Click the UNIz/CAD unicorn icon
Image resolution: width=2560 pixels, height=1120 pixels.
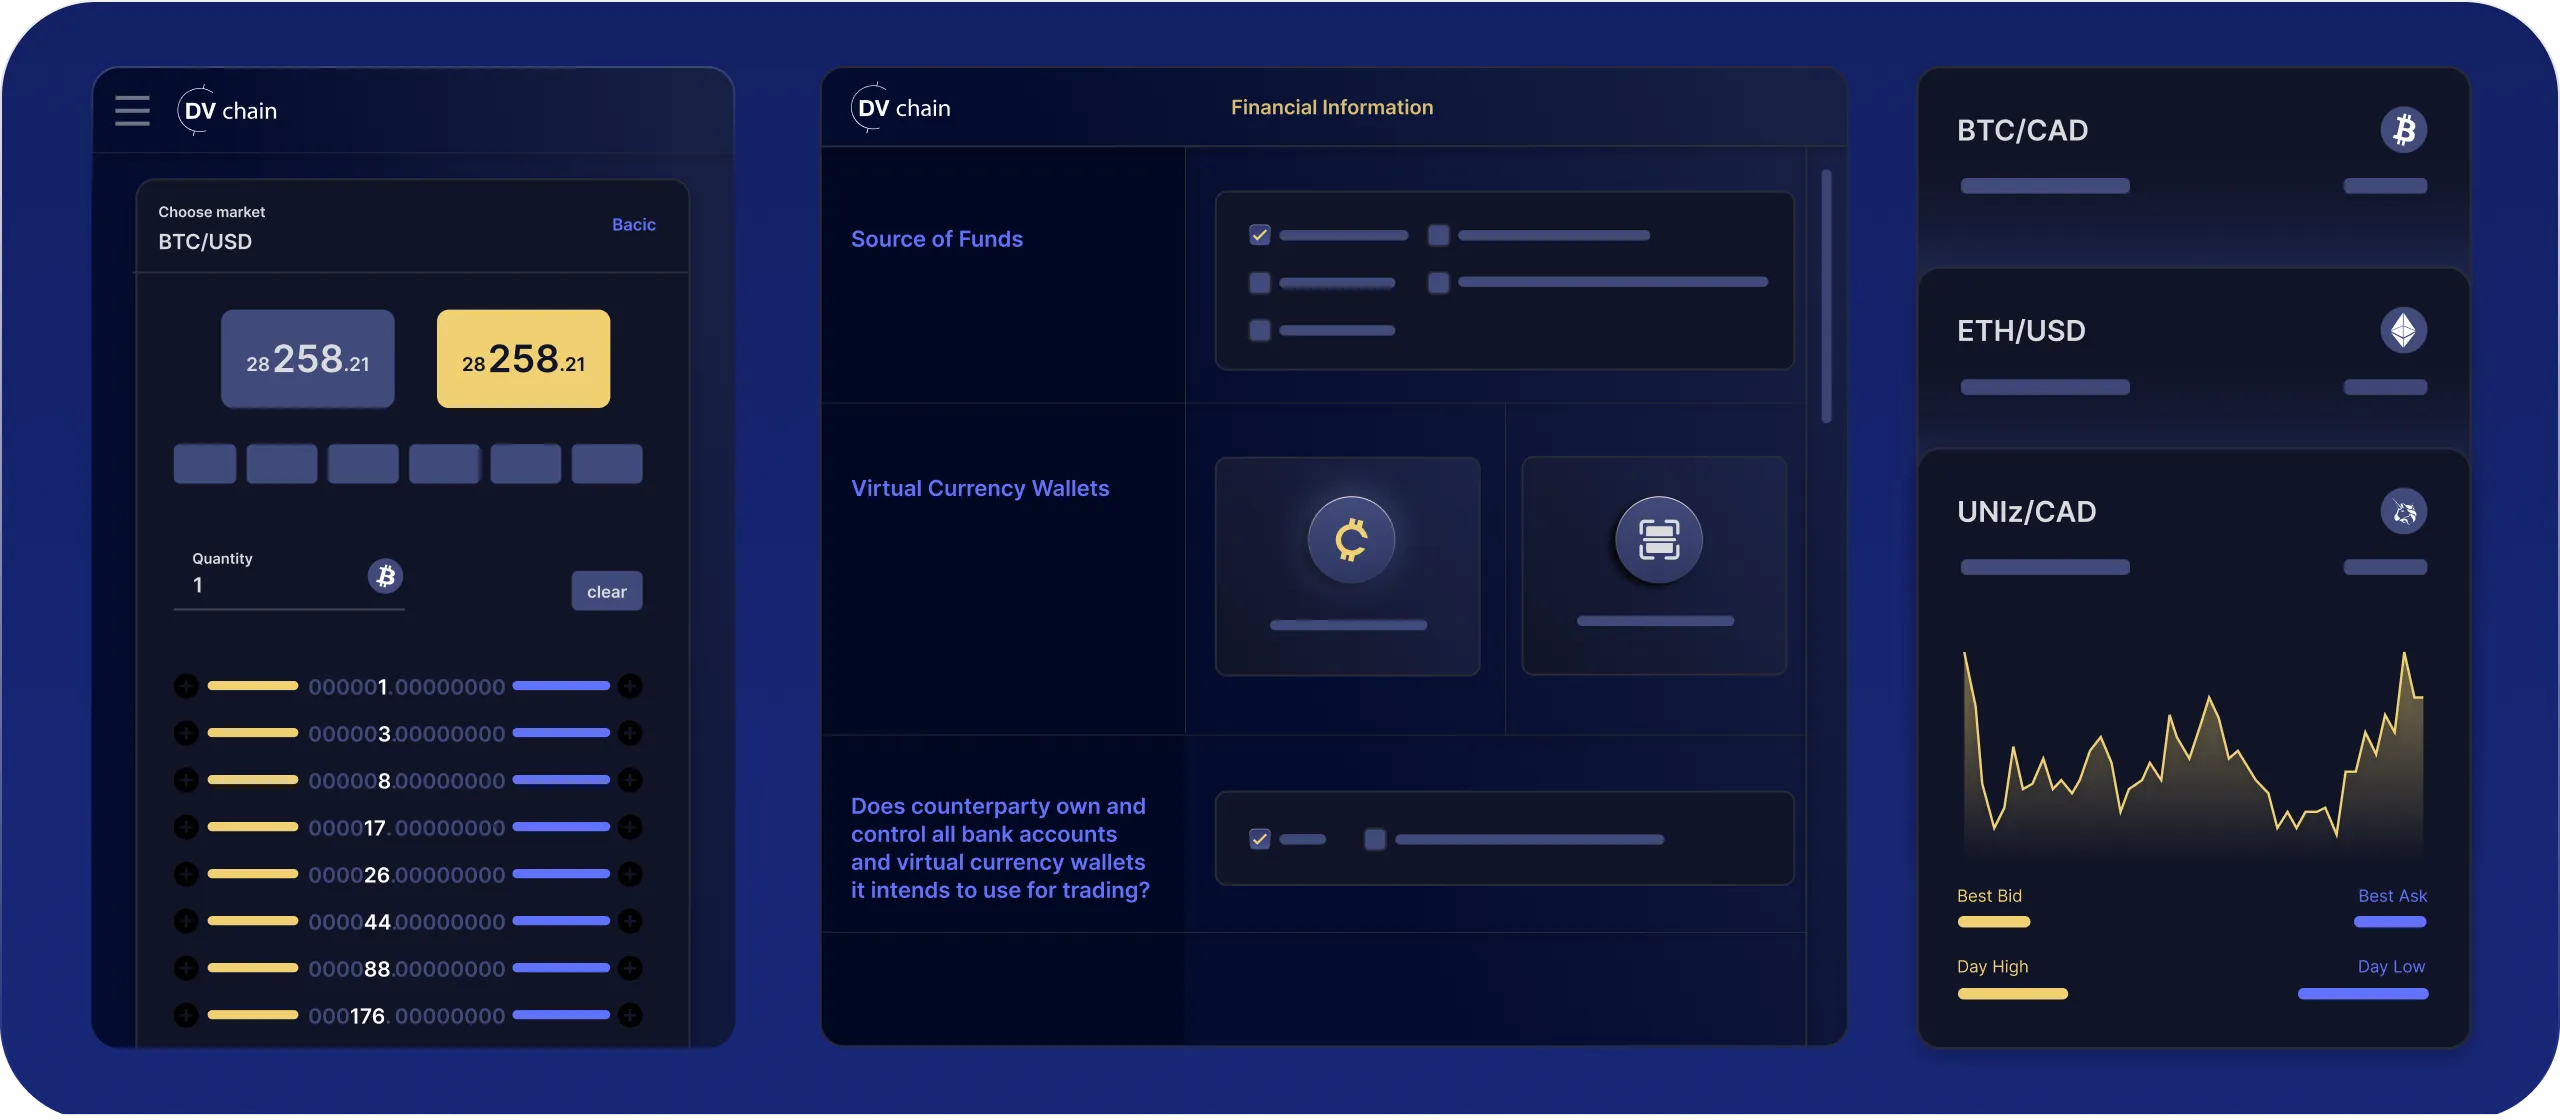pos(2403,512)
